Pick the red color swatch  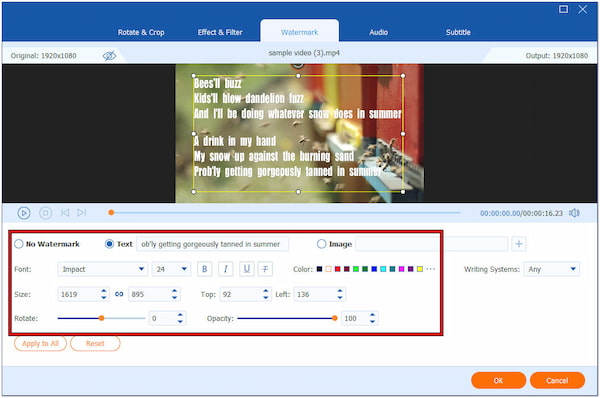(x=338, y=269)
